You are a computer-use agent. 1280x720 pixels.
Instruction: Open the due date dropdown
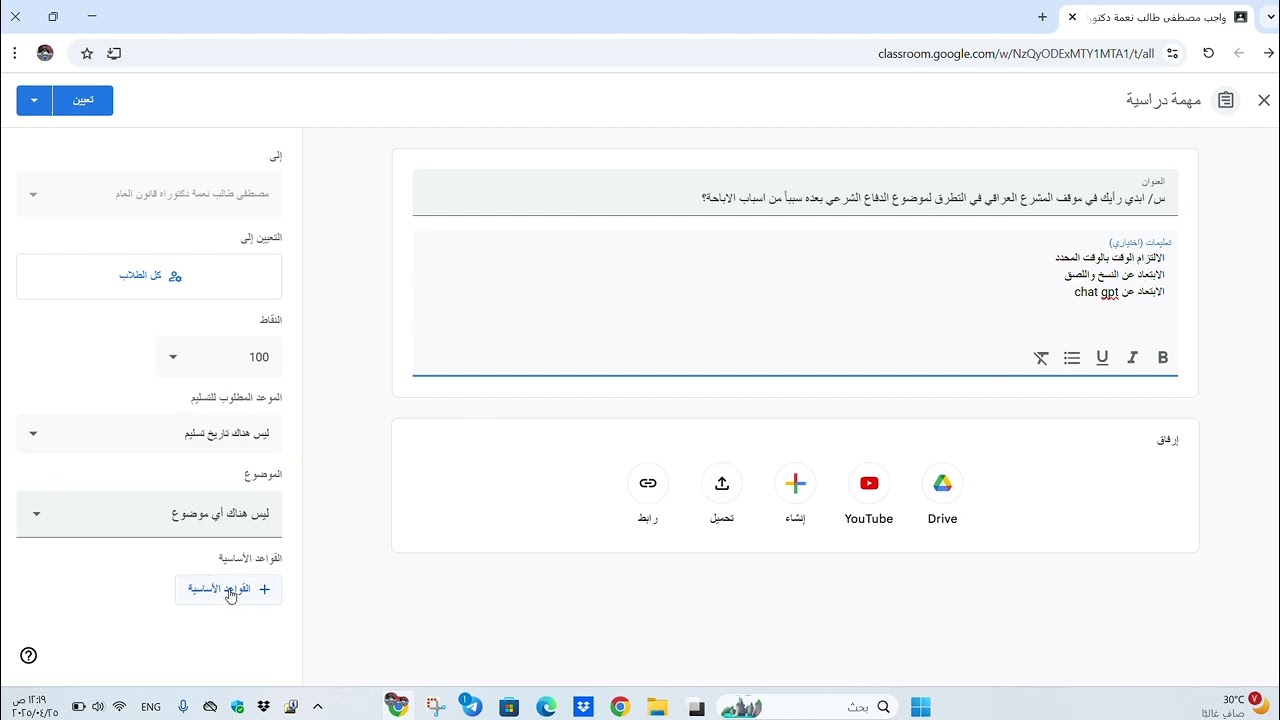(149, 434)
